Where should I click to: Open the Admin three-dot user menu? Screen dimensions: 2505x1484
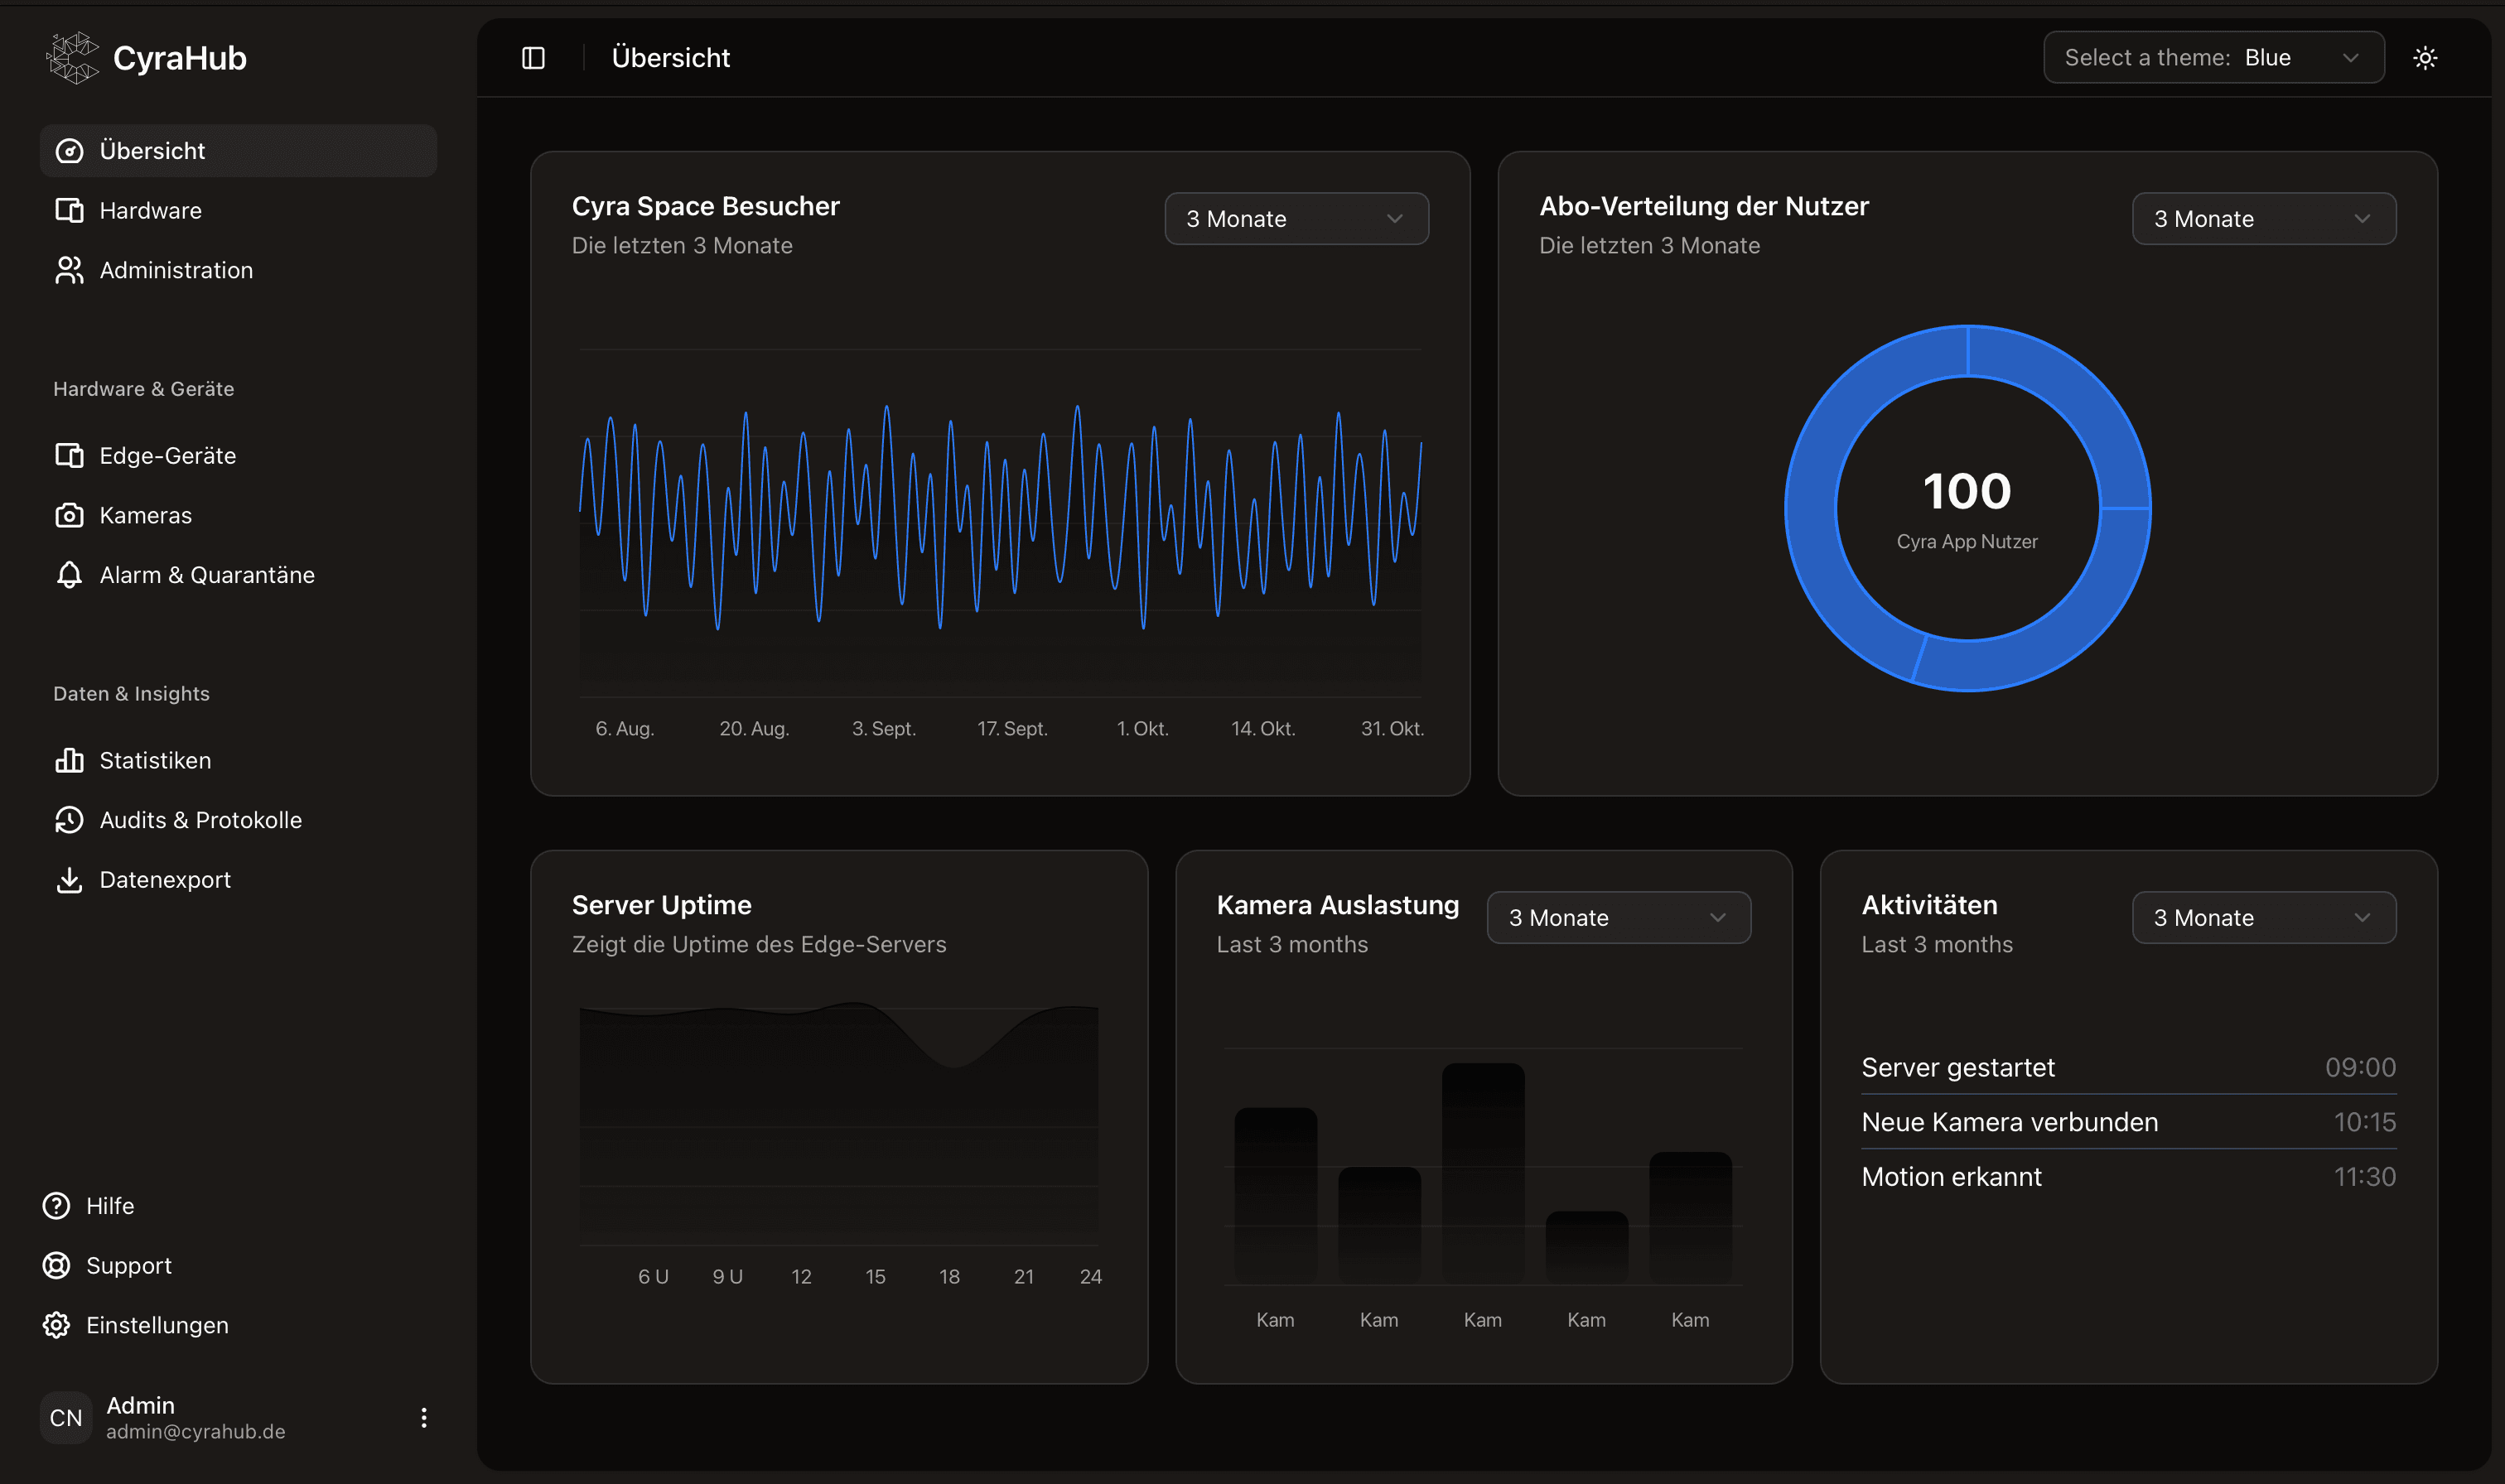[x=423, y=1417]
